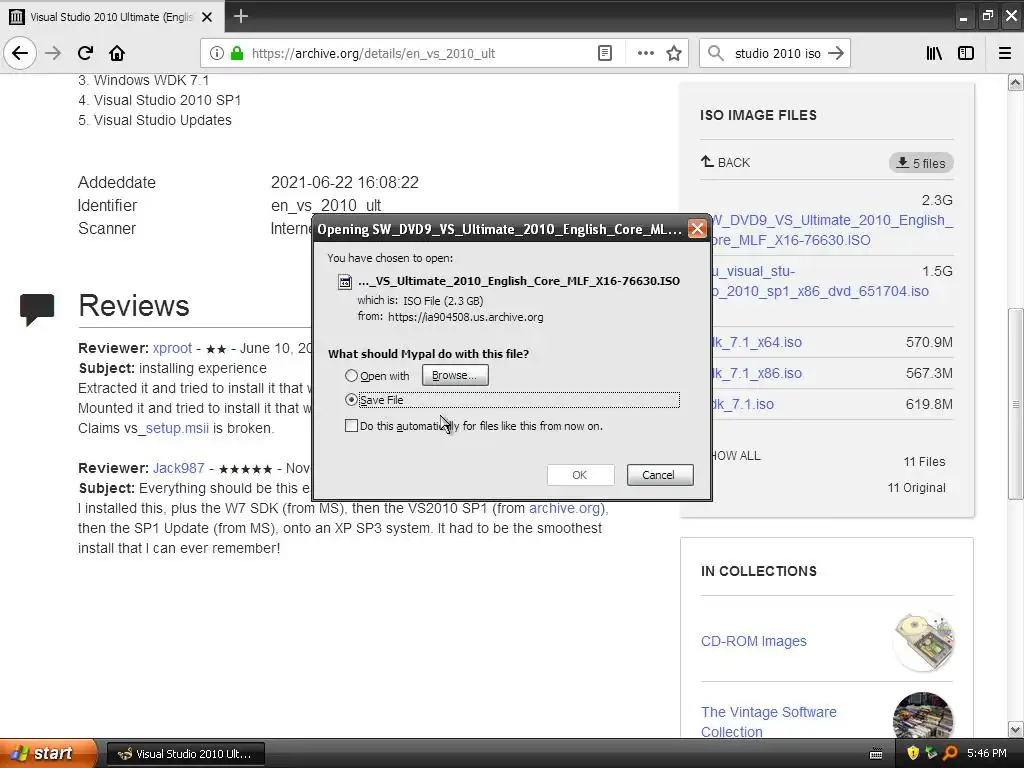Screen dimensions: 1024x768
Task: Click the archive icon on the browser tab
Action: coord(16,17)
